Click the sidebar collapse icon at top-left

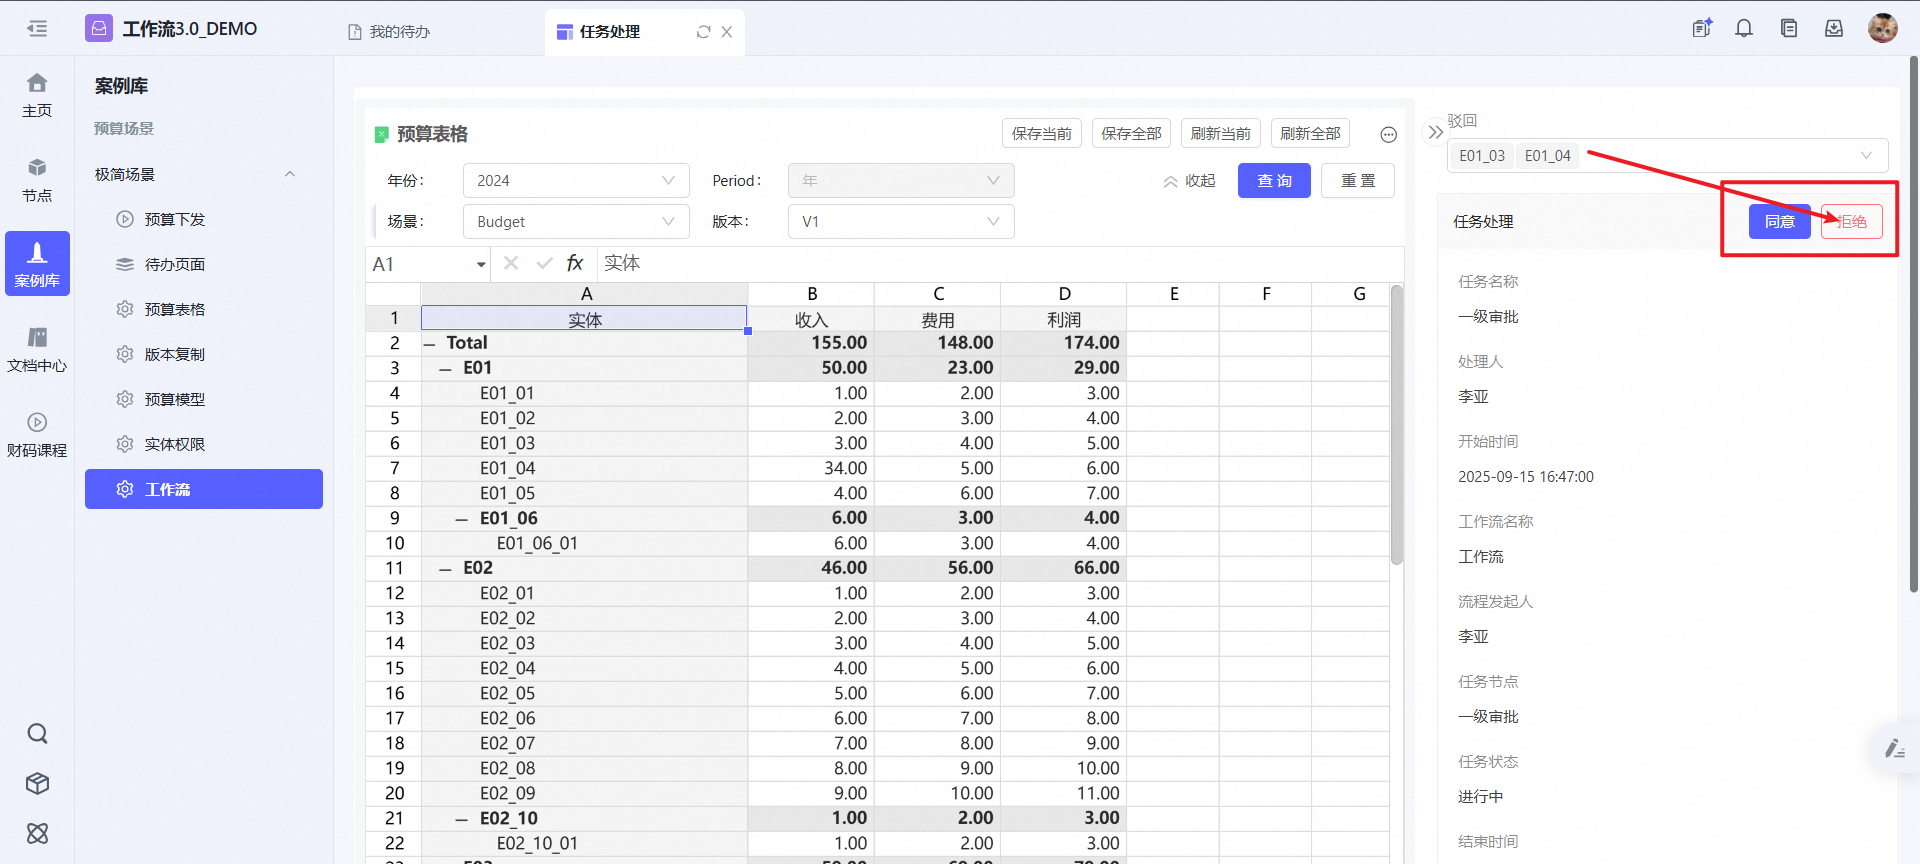(x=37, y=29)
